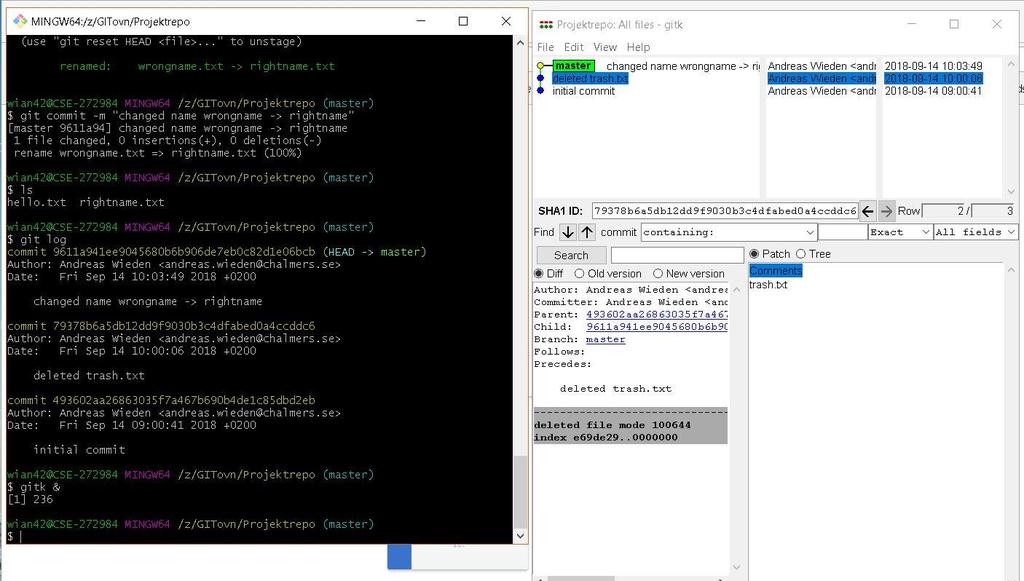Viewport: 1024px width, 581px height.
Task: Minimize the gitk window
Action: pyautogui.click(x=912, y=24)
